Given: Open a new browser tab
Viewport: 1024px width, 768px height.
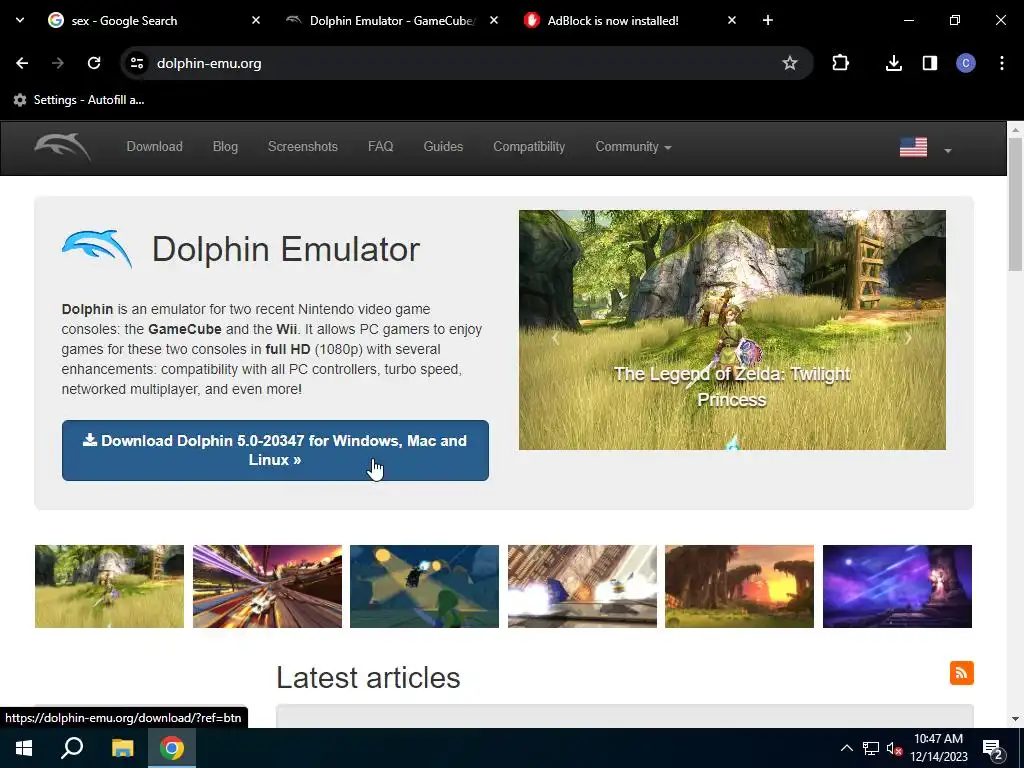Looking at the screenshot, I should 768,21.
